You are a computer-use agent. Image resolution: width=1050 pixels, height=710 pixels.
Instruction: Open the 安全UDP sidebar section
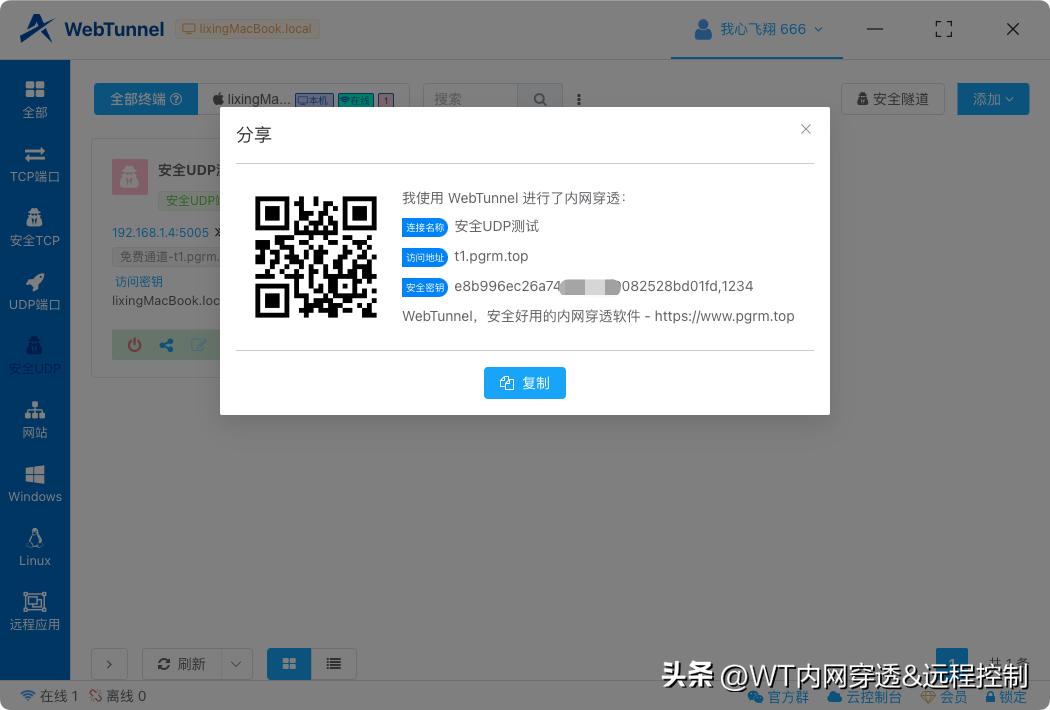coord(35,356)
